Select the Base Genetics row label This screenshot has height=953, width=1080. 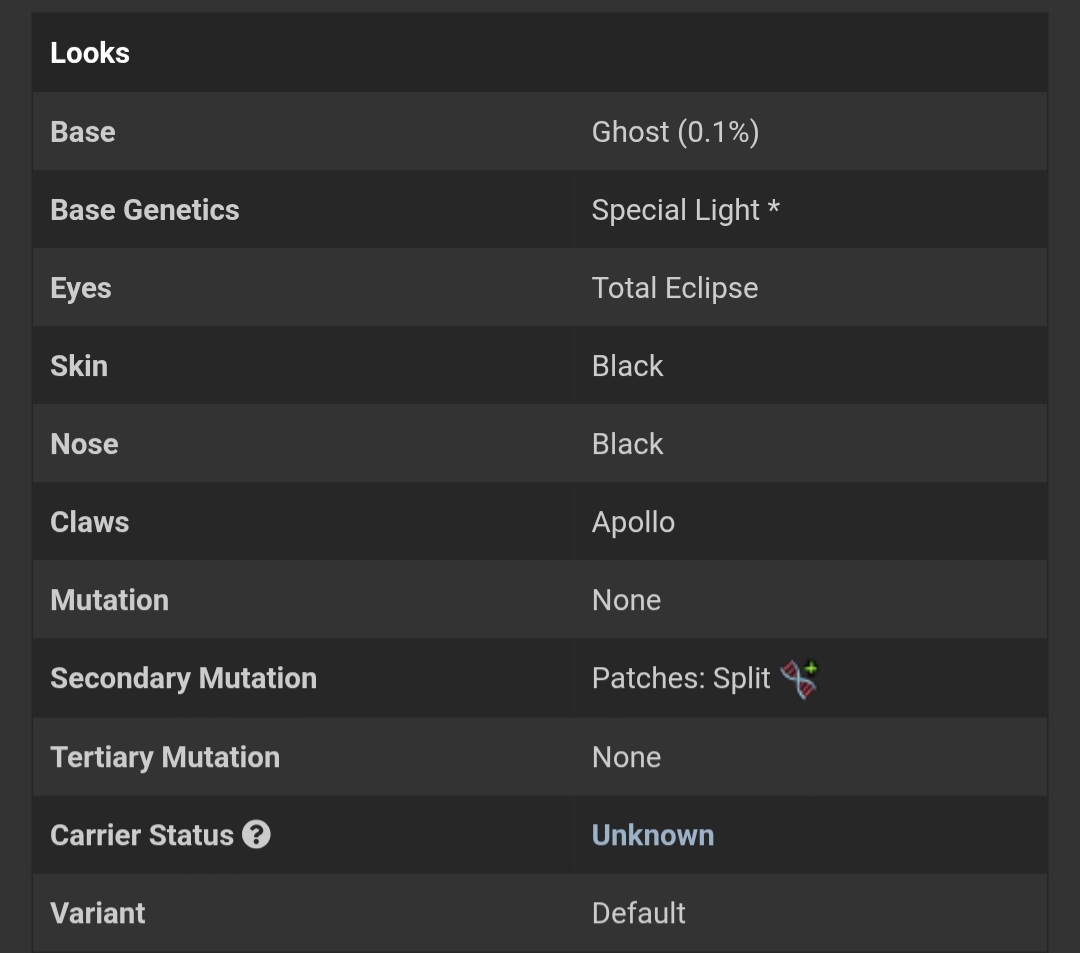coord(145,210)
